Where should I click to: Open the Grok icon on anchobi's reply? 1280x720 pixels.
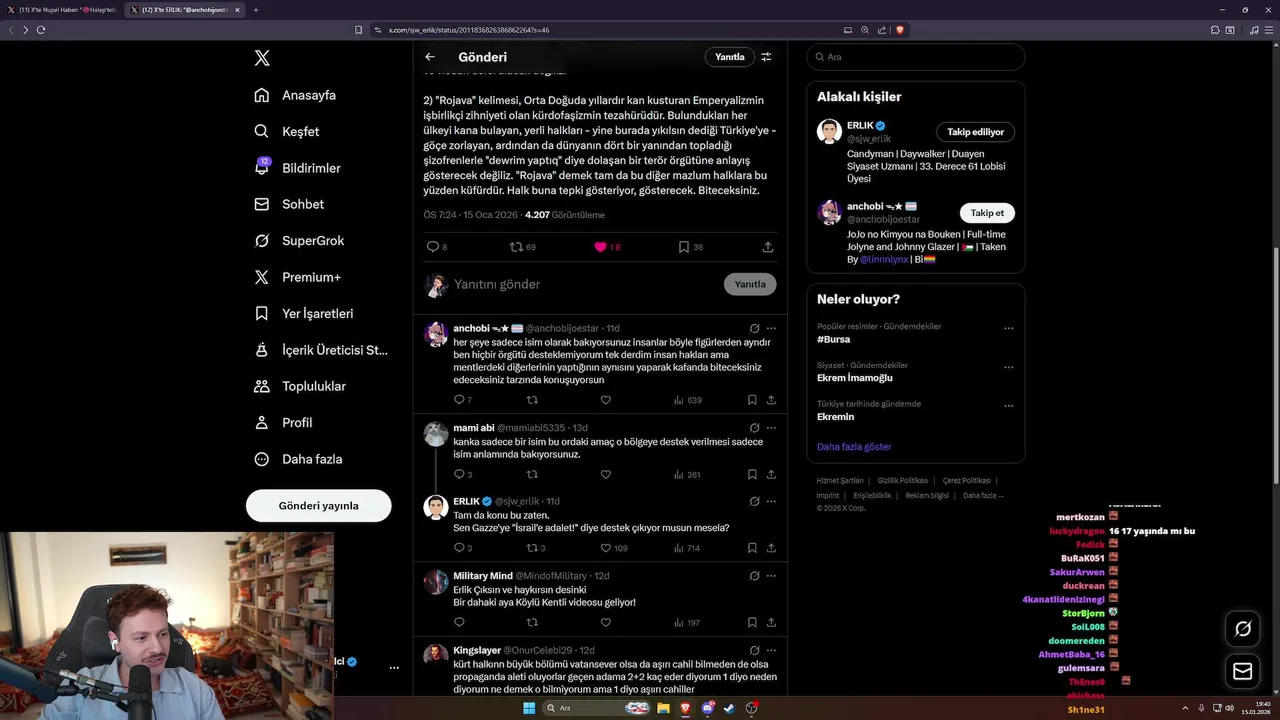754,328
